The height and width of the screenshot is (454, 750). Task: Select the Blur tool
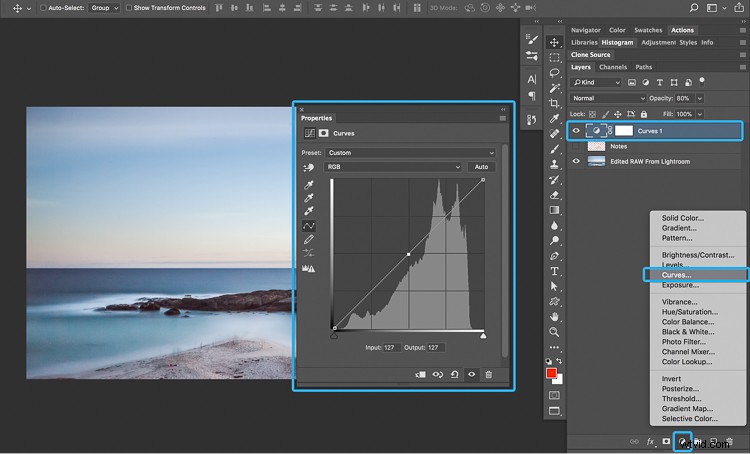(554, 225)
